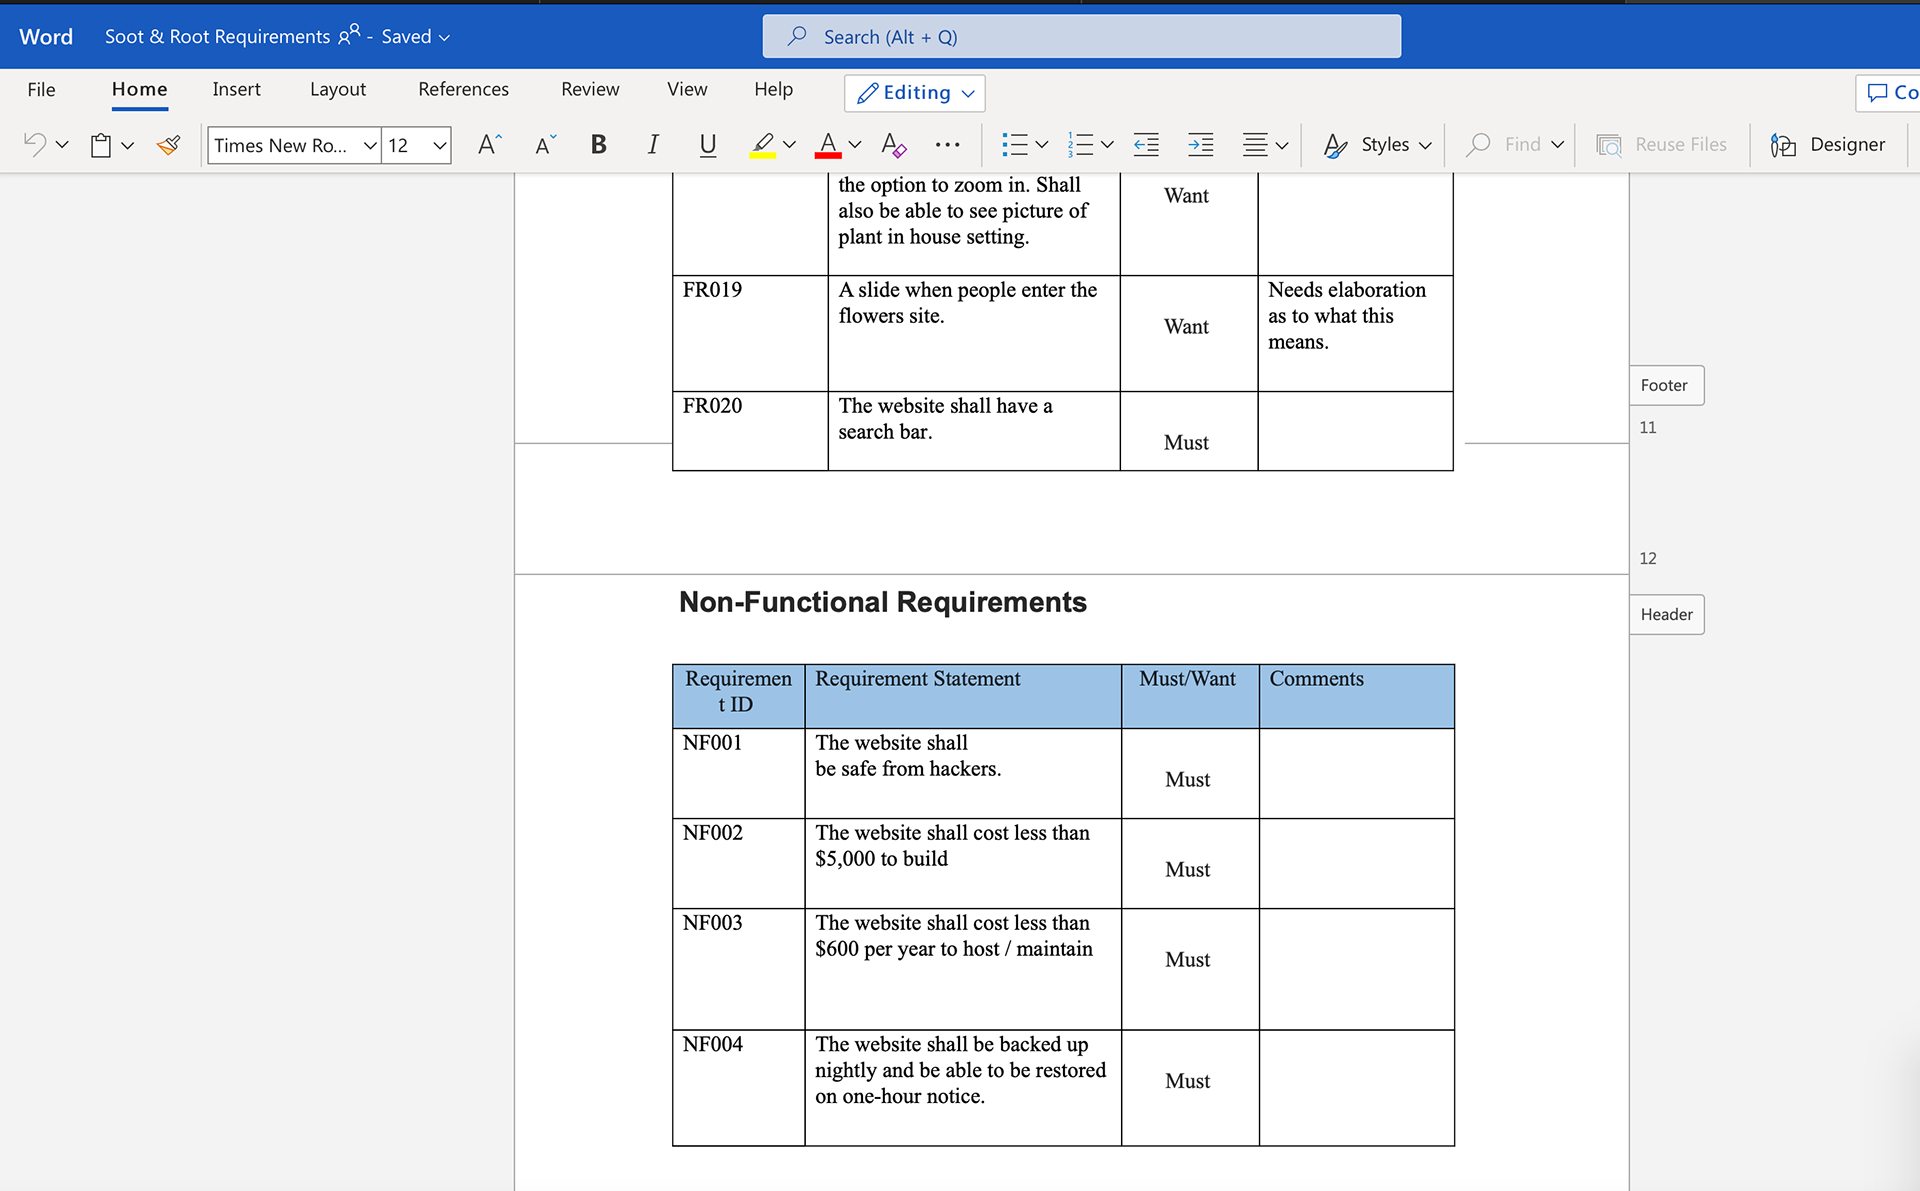The height and width of the screenshot is (1191, 1920).
Task: Increase font size with Grow Font icon
Action: point(489,145)
